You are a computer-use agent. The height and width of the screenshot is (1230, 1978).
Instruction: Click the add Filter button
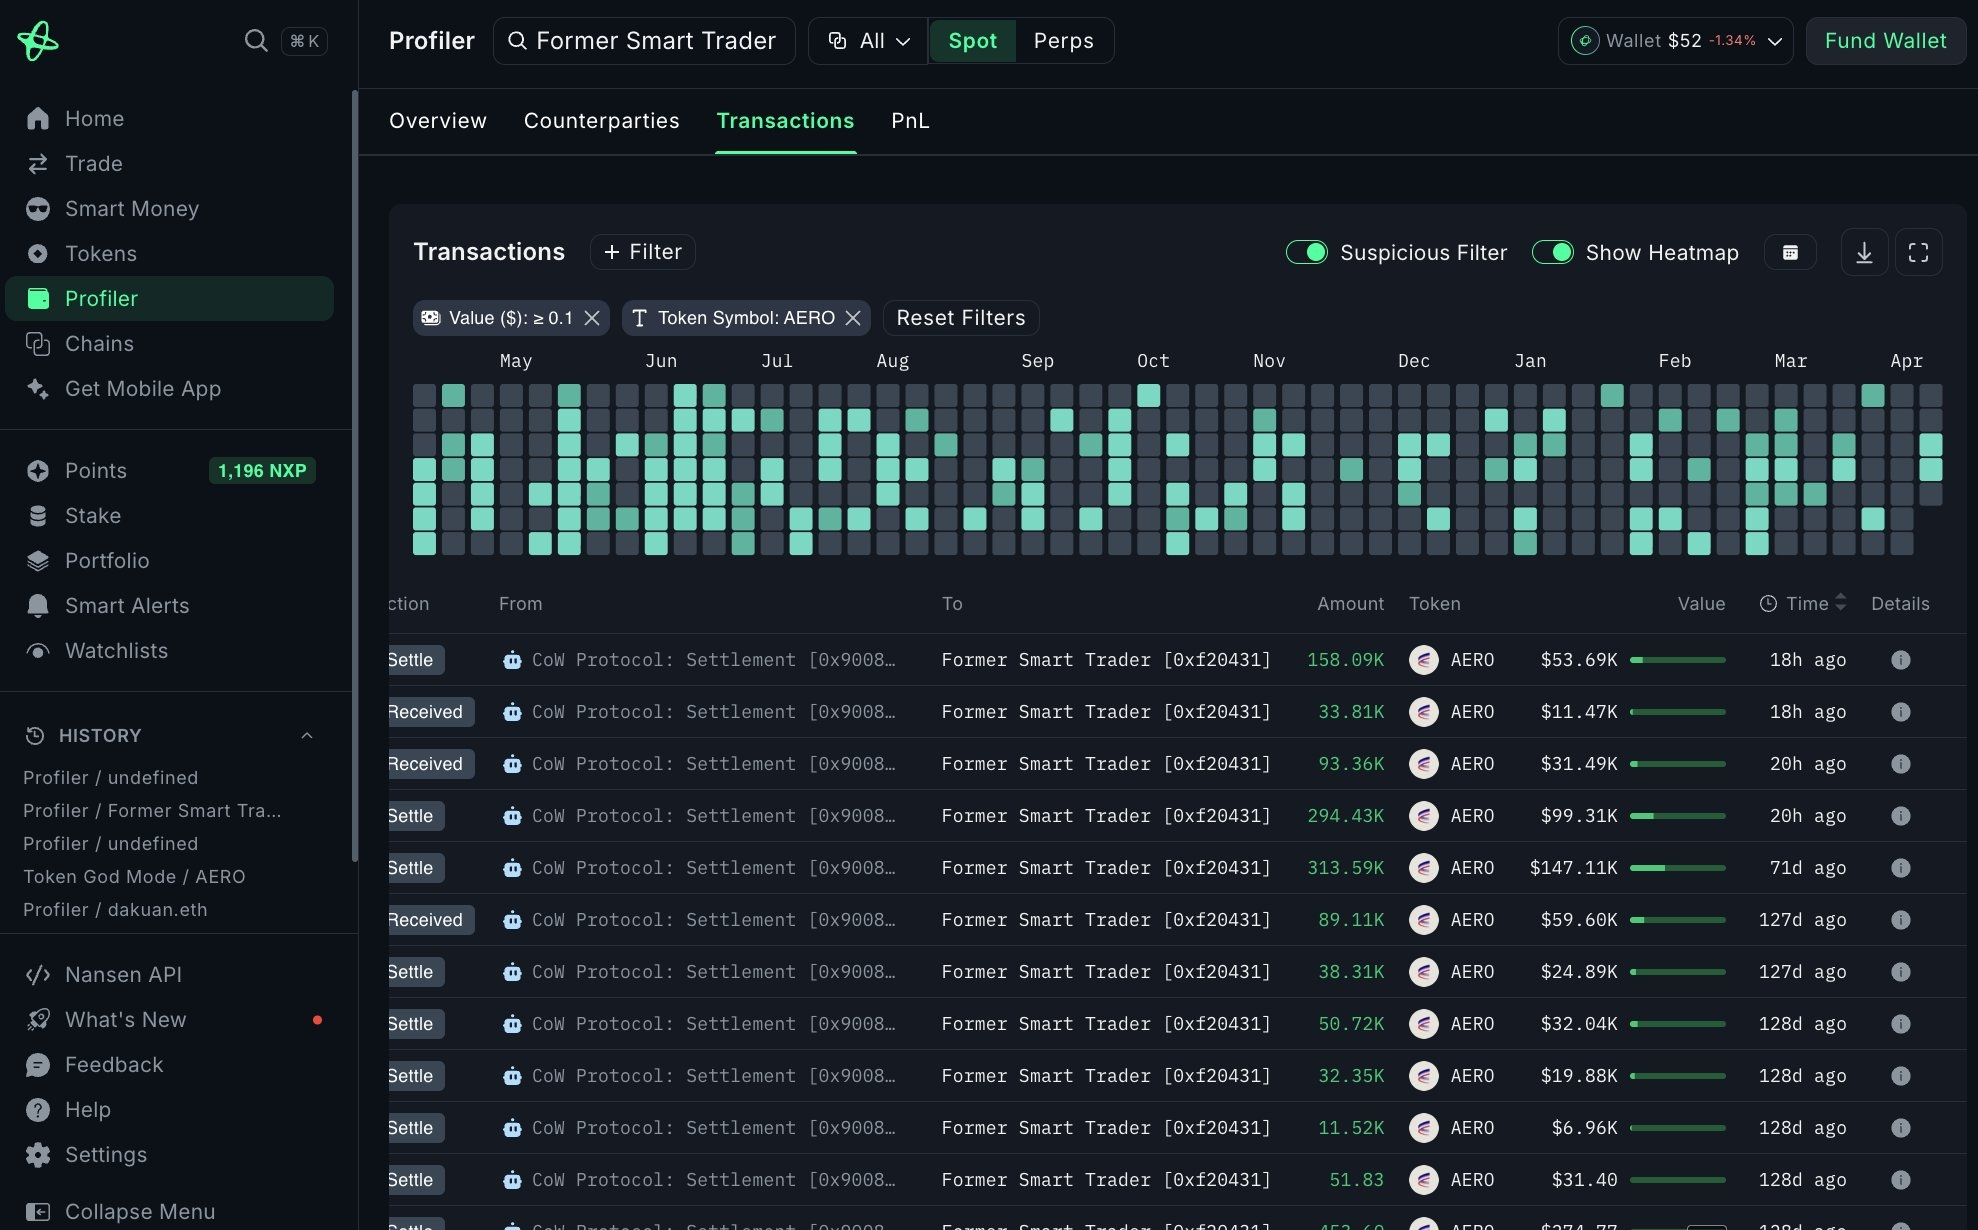click(x=643, y=252)
